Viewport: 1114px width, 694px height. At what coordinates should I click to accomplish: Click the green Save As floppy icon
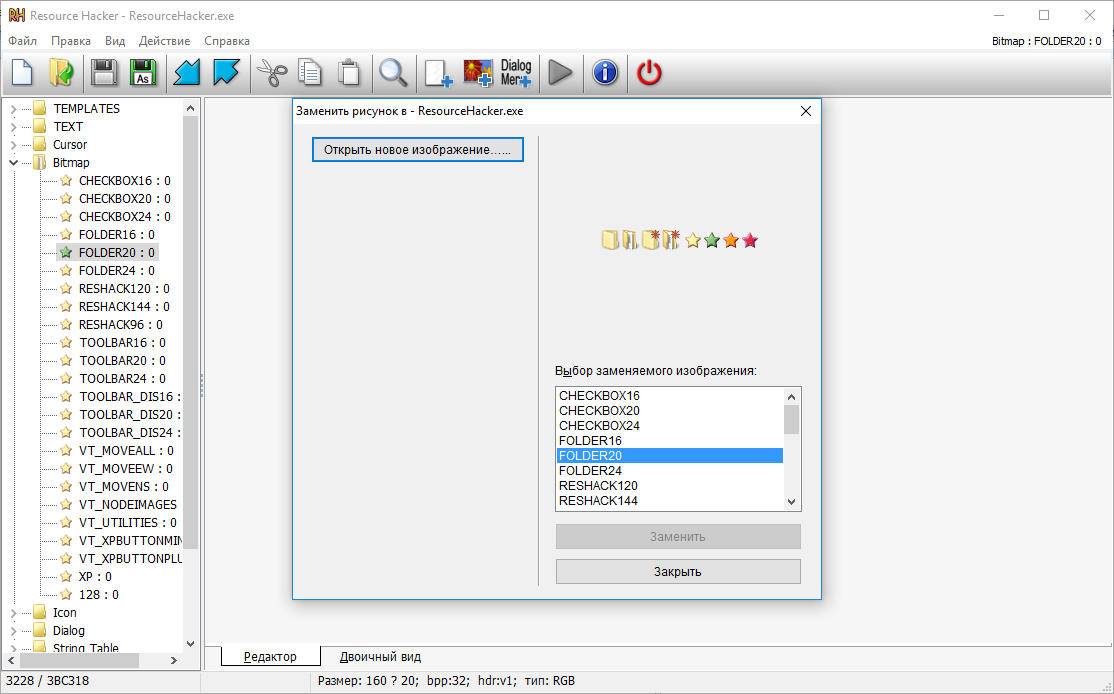(x=143, y=72)
